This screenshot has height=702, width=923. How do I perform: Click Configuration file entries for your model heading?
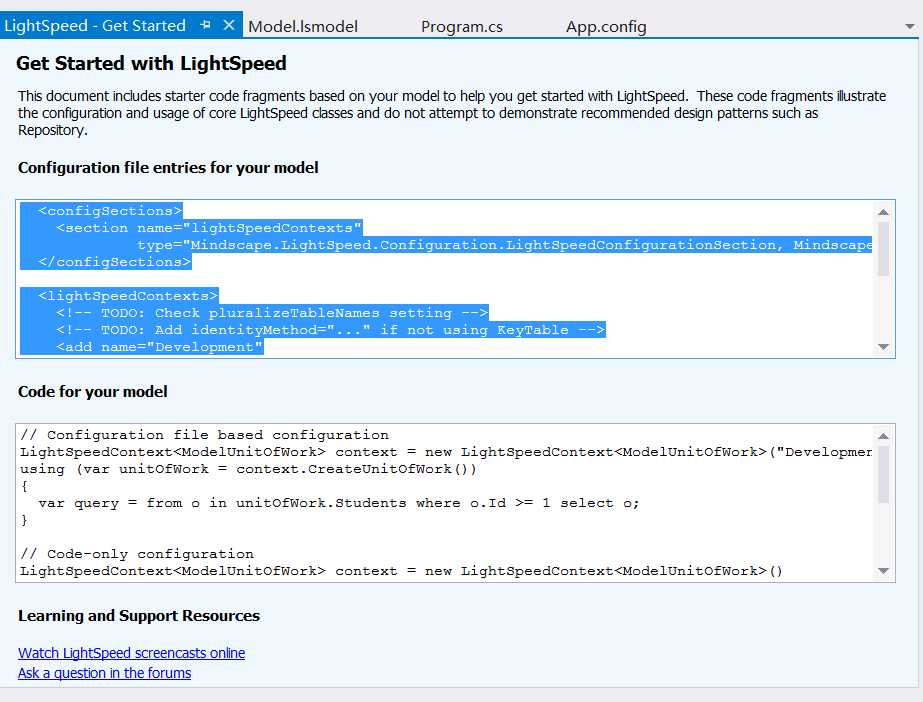click(x=168, y=168)
